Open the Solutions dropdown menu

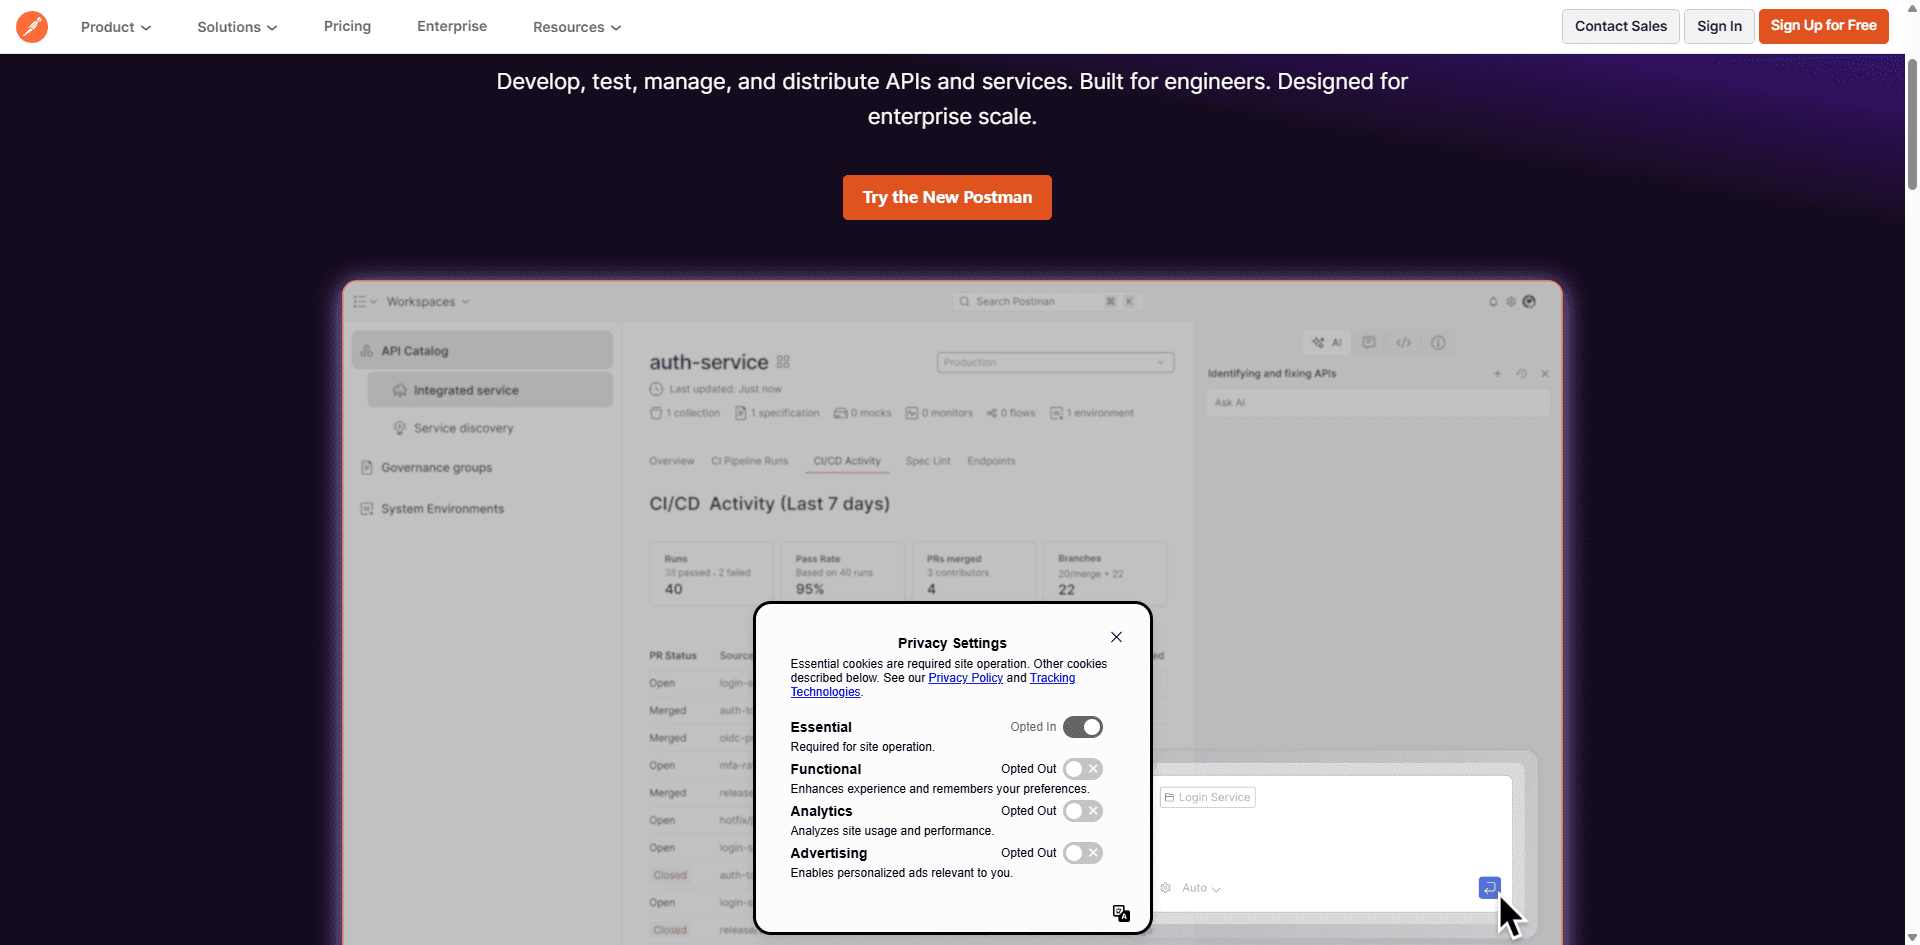coord(237,27)
